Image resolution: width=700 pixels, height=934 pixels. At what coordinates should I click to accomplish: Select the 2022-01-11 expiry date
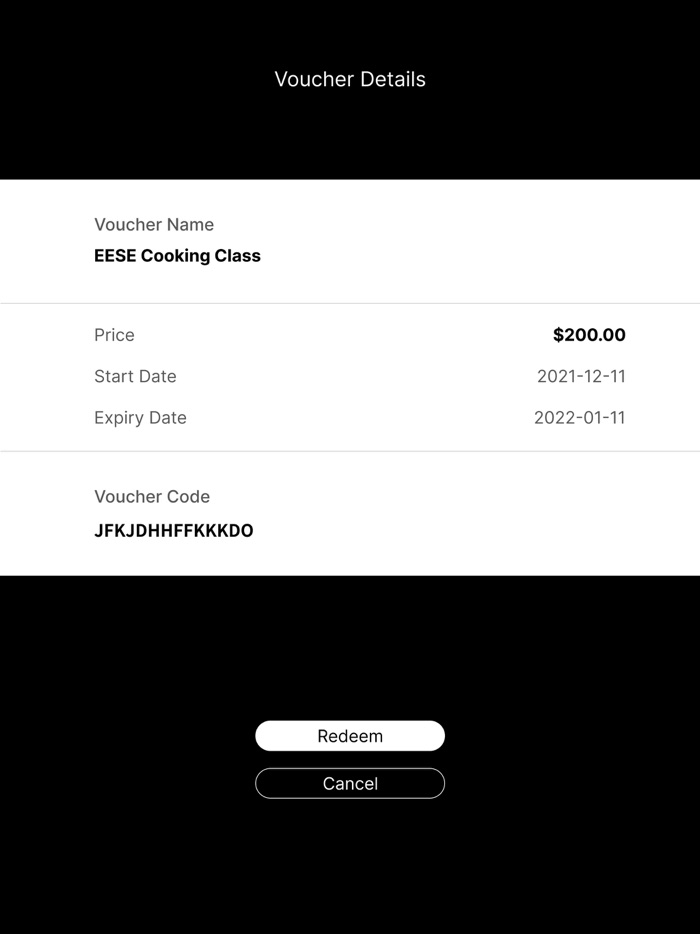point(580,418)
